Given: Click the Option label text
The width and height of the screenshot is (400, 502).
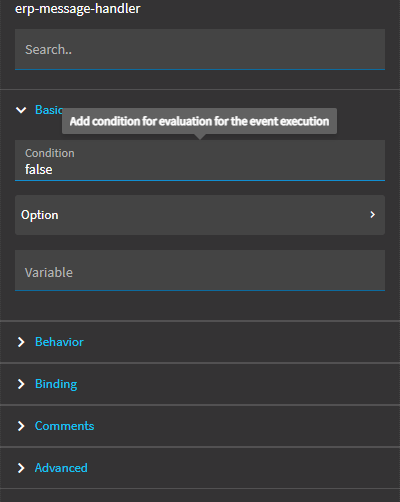Looking at the screenshot, I should tap(40, 215).
